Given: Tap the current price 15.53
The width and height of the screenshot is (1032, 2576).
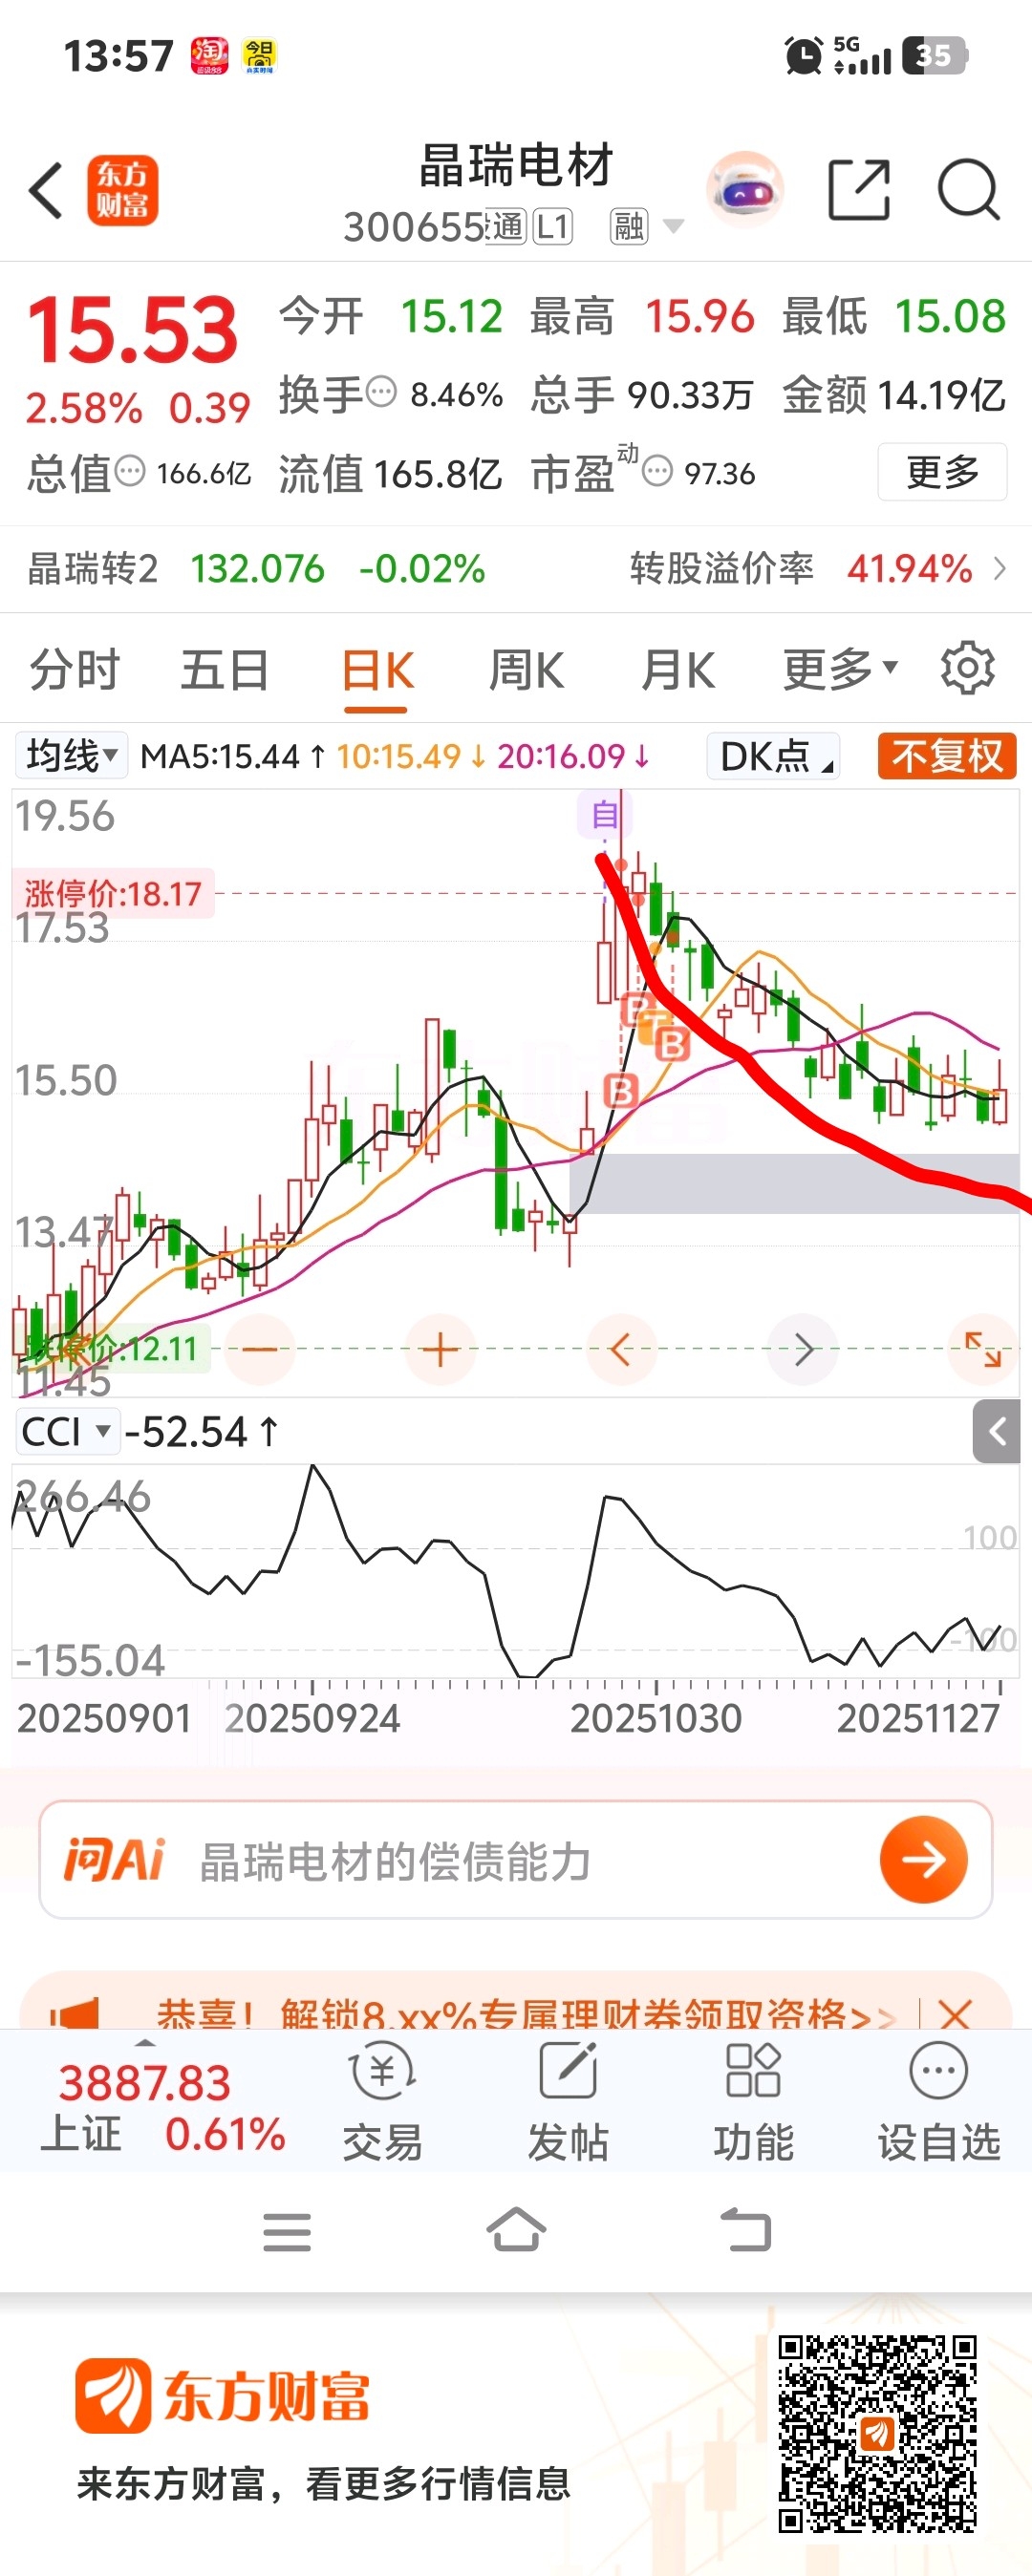Looking at the screenshot, I should point(132,329).
